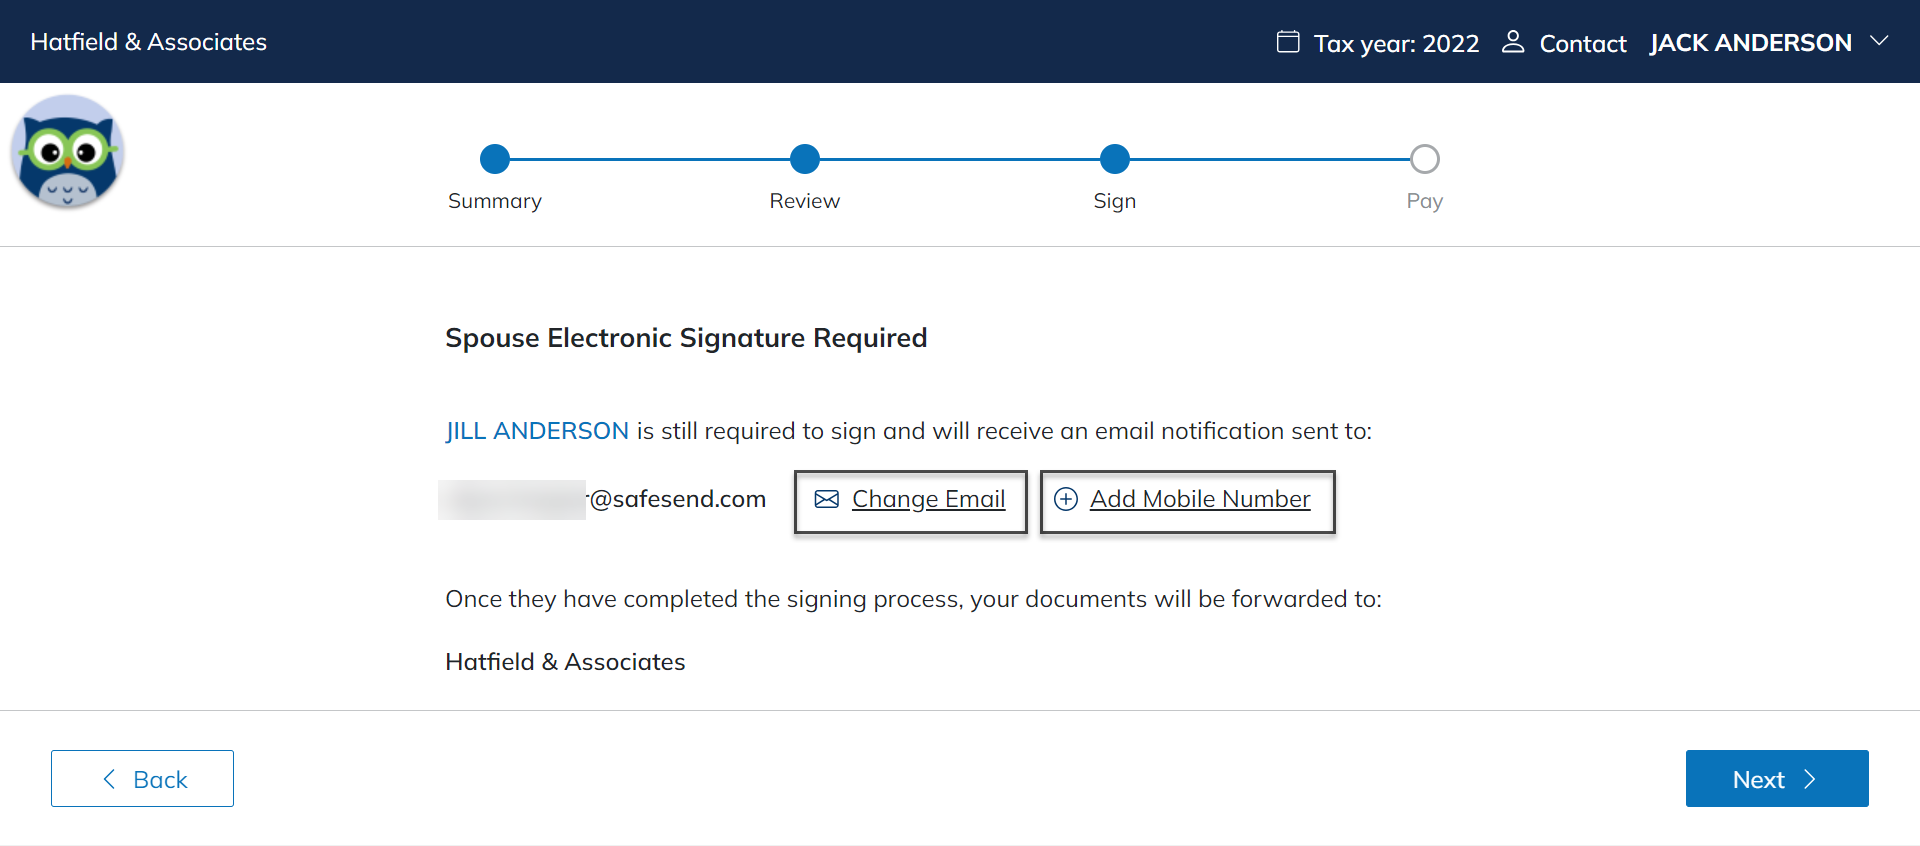Click the right chevron in the Next button
The height and width of the screenshot is (846, 1920).
(1809, 779)
